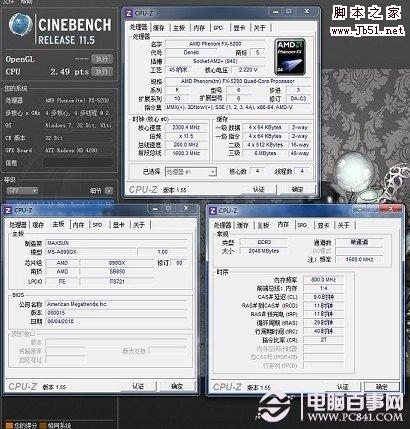Click the memory type DDR3 field

coord(264,242)
